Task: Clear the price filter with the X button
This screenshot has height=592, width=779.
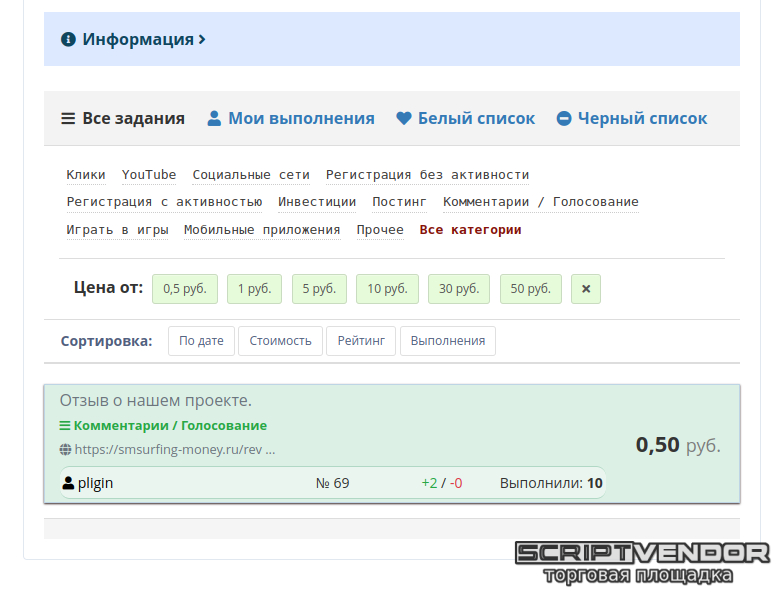Action: (x=586, y=289)
